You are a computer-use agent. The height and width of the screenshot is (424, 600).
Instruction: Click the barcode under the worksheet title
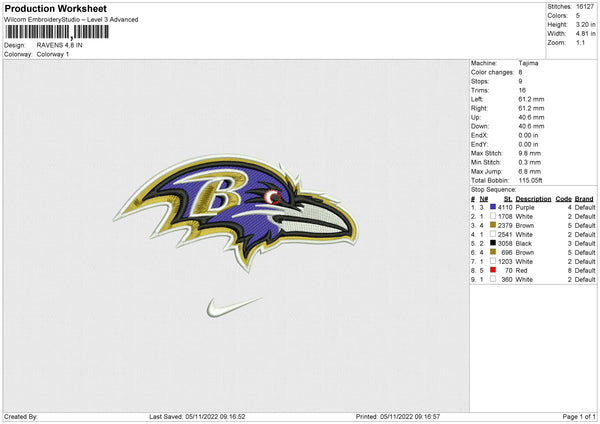point(57,32)
